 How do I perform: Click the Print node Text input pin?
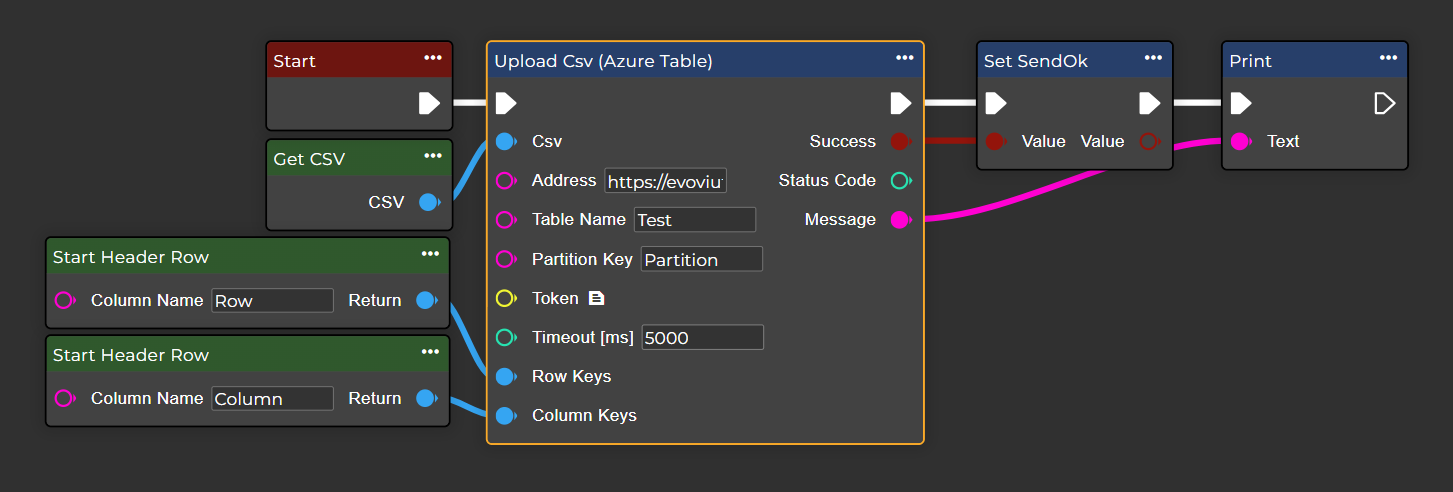[1240, 142]
